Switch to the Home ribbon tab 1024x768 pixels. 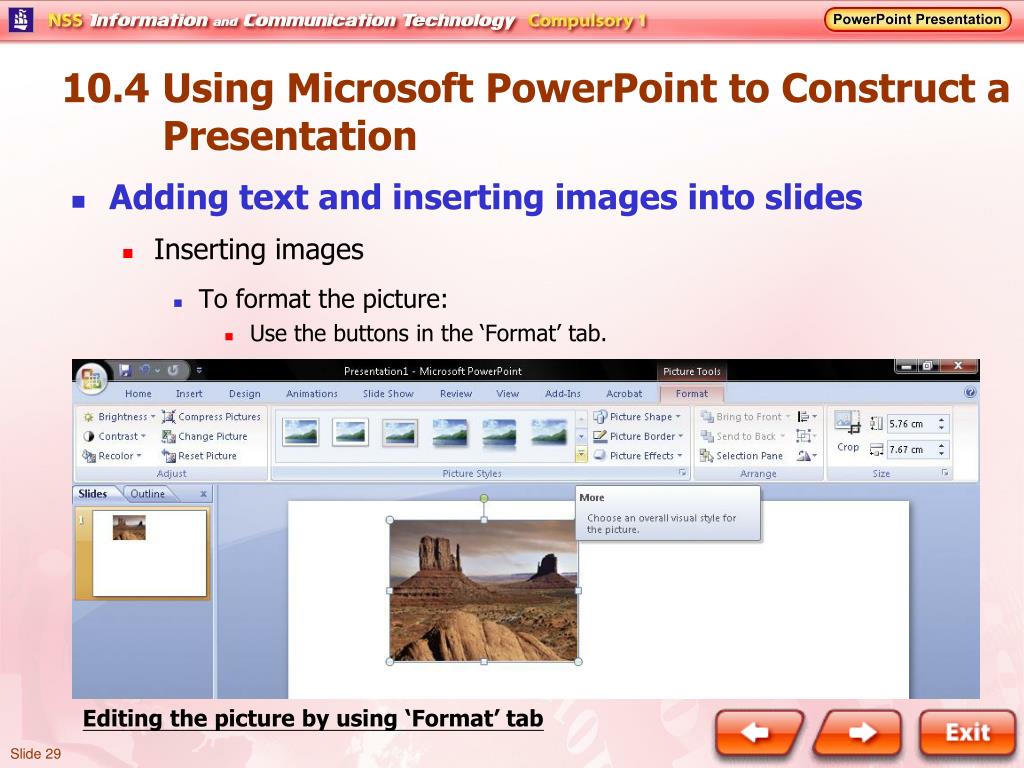(138, 394)
